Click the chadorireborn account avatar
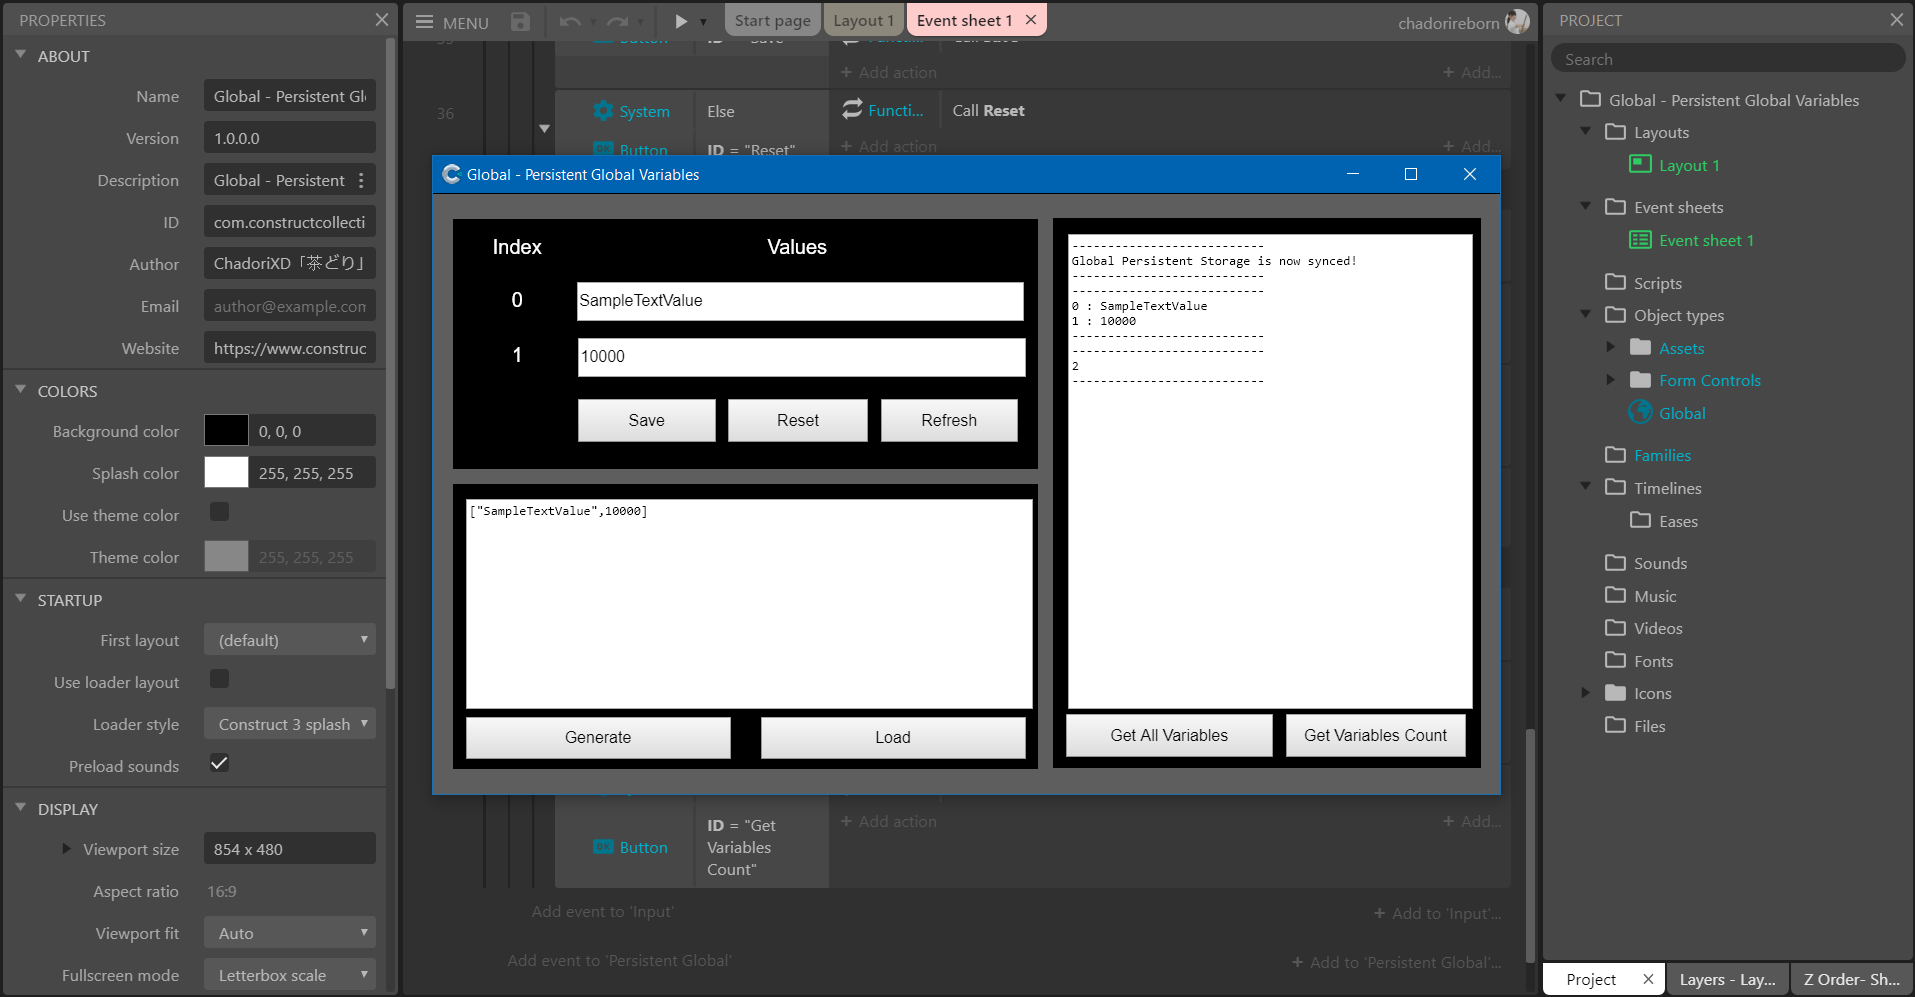Screen dimensions: 1915x997 pos(1517,21)
